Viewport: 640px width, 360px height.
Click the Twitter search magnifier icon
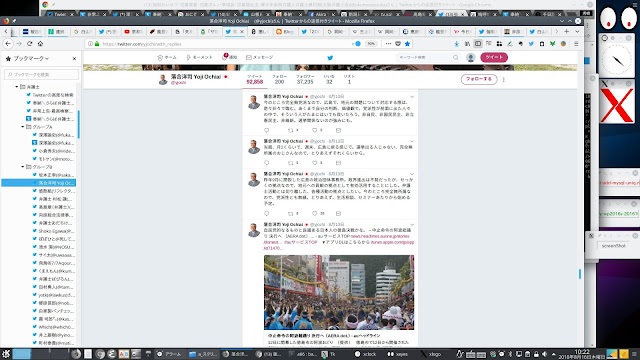tap(456, 58)
